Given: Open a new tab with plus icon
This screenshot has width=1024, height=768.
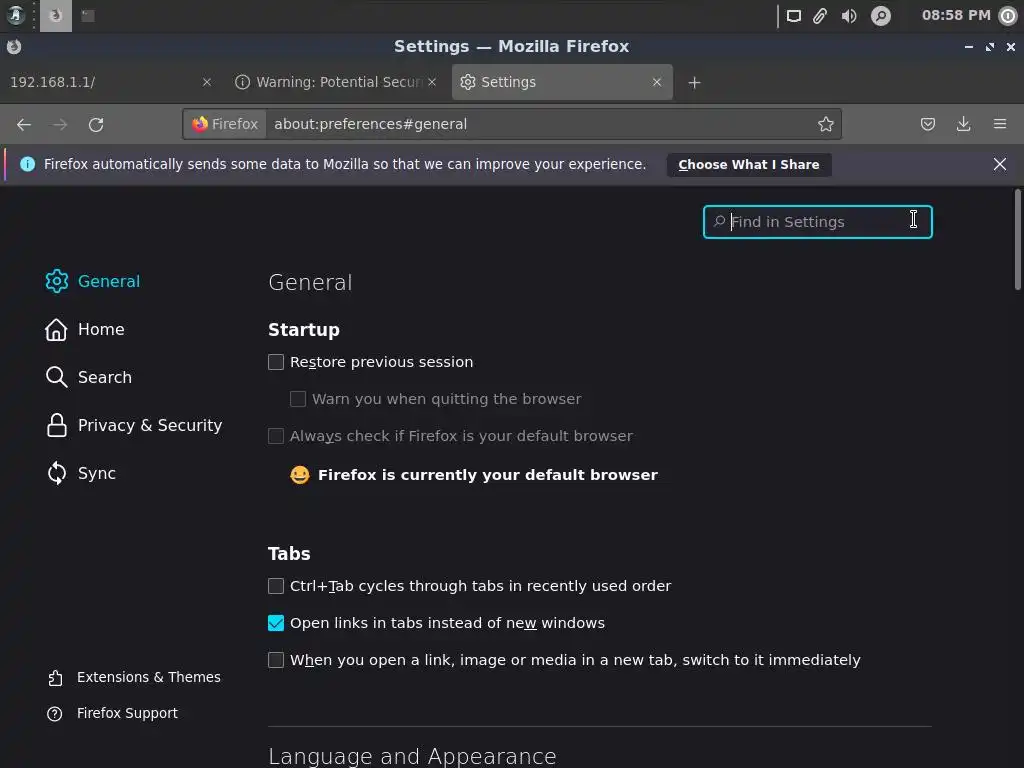Looking at the screenshot, I should 695,82.
